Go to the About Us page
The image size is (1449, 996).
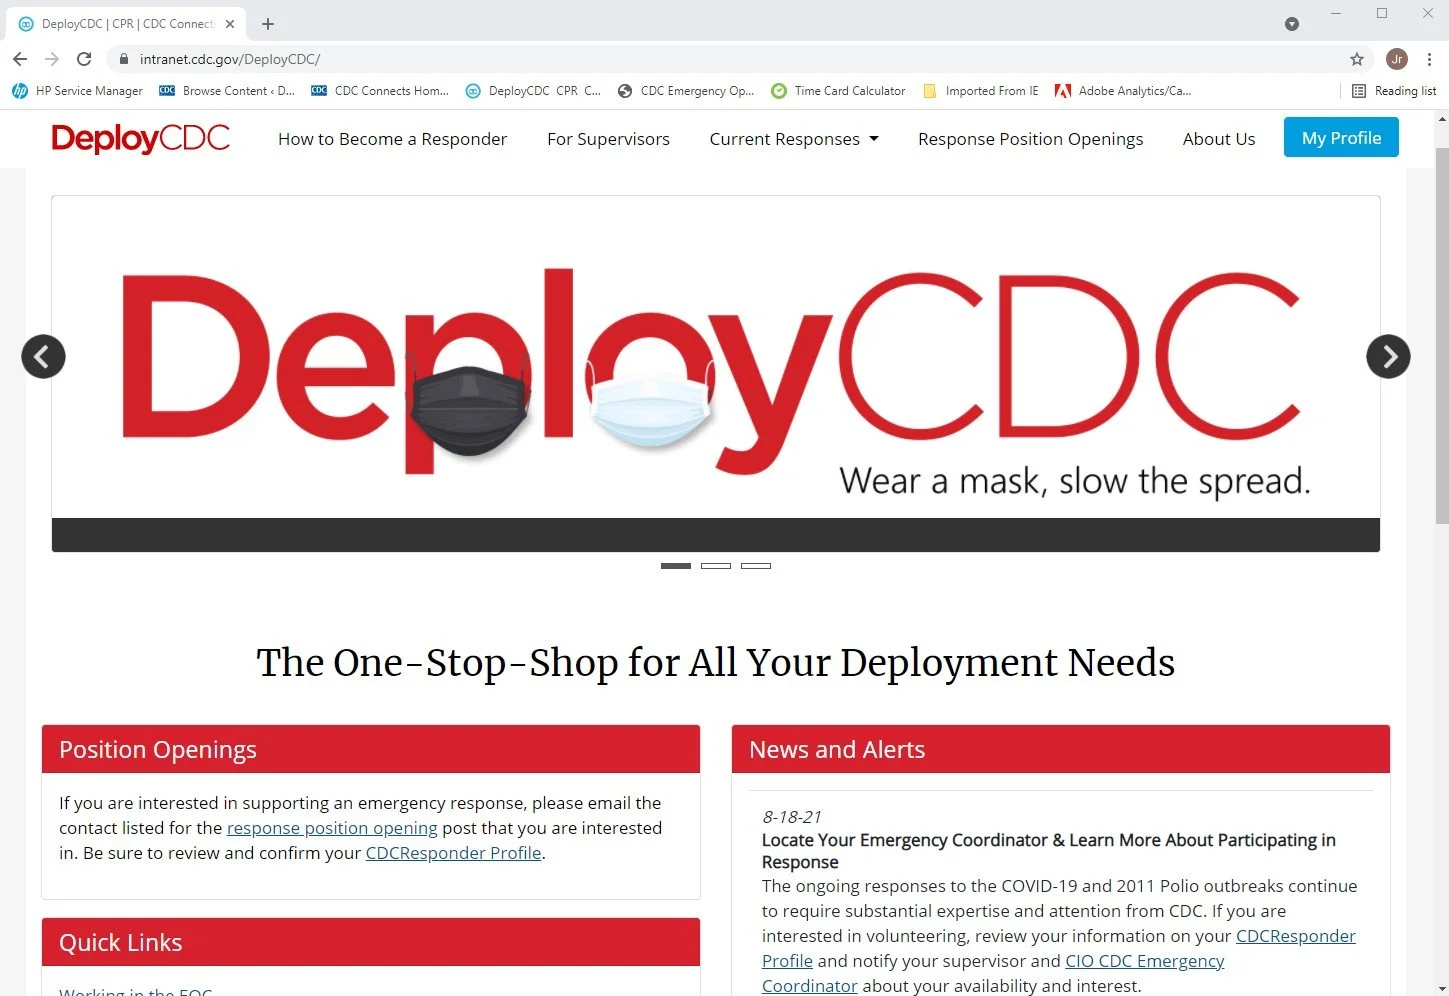coord(1219,139)
